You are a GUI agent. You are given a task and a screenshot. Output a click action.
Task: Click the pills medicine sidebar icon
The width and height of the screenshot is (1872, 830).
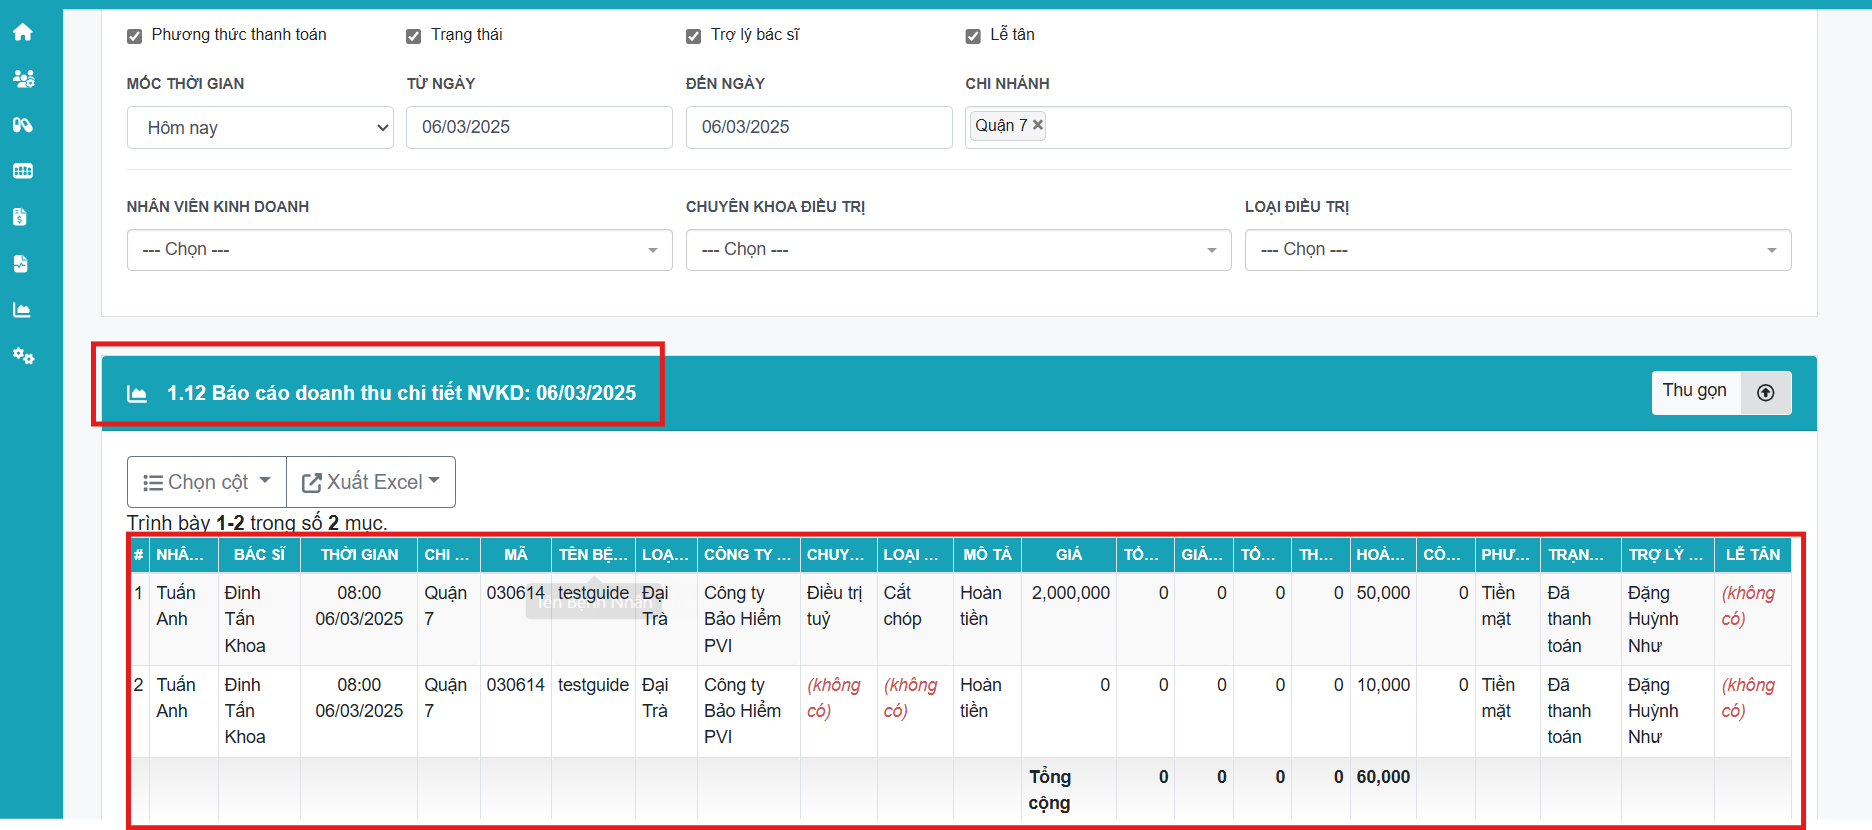pyautogui.click(x=23, y=125)
